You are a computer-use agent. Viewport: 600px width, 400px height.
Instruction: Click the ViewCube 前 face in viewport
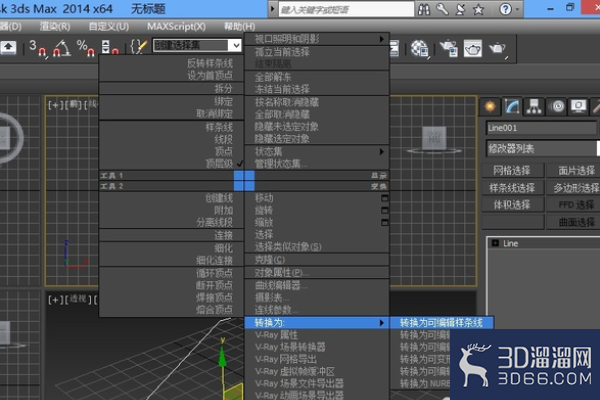tap(434, 138)
